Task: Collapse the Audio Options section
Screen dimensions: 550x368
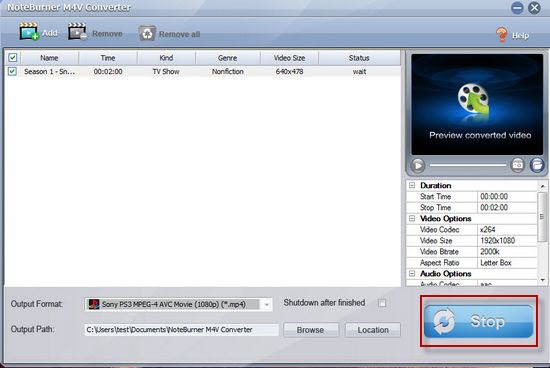Action: point(412,273)
